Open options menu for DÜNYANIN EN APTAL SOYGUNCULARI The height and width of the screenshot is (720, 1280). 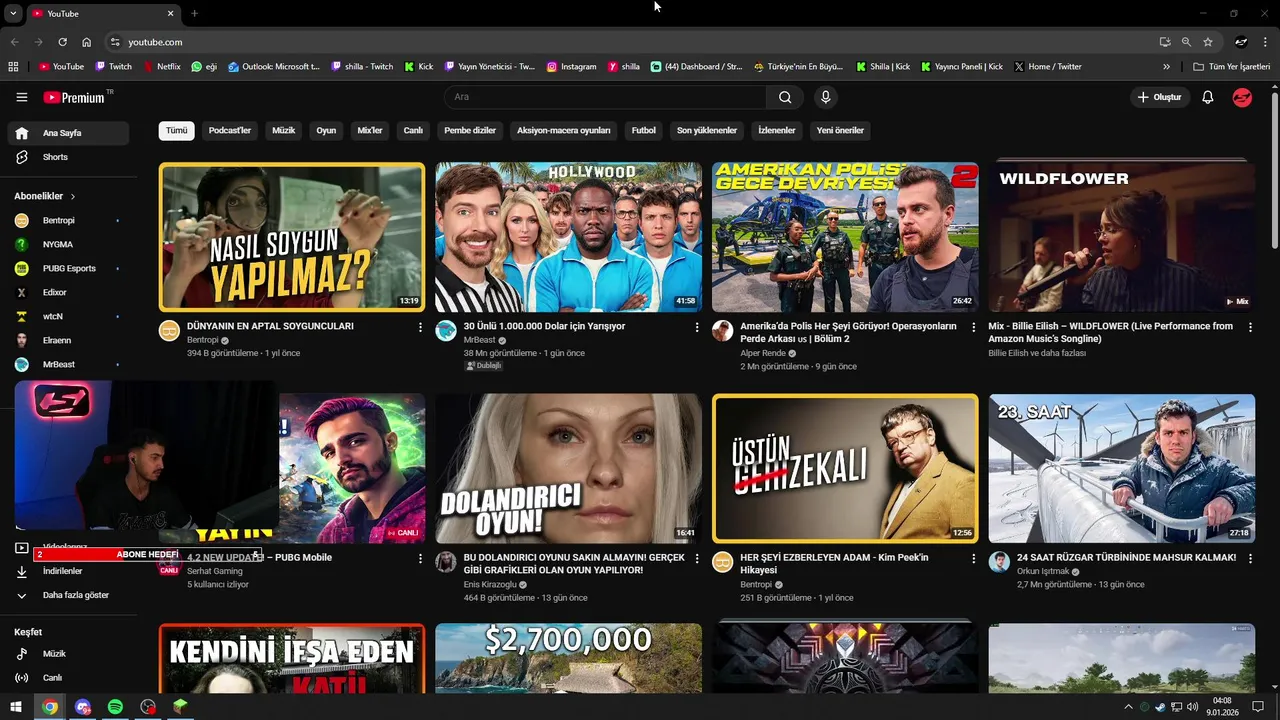[420, 327]
